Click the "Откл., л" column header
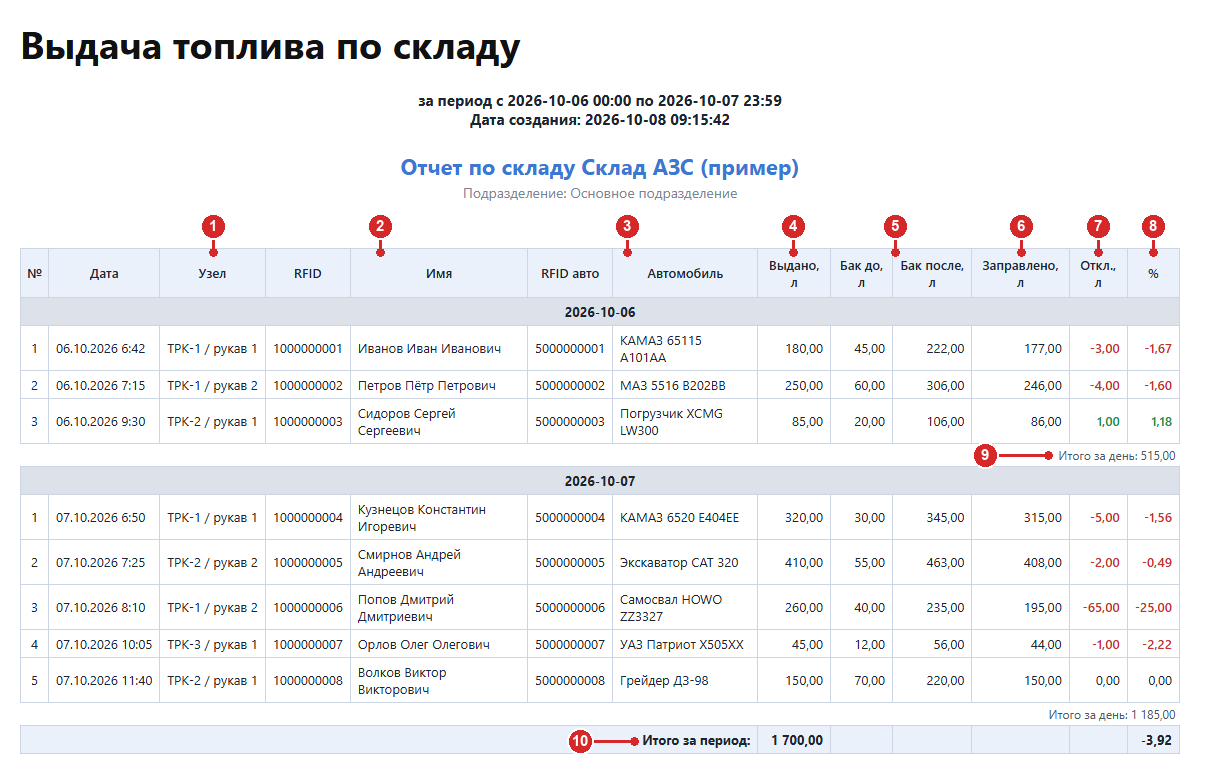1210x772 pixels. (1098, 273)
